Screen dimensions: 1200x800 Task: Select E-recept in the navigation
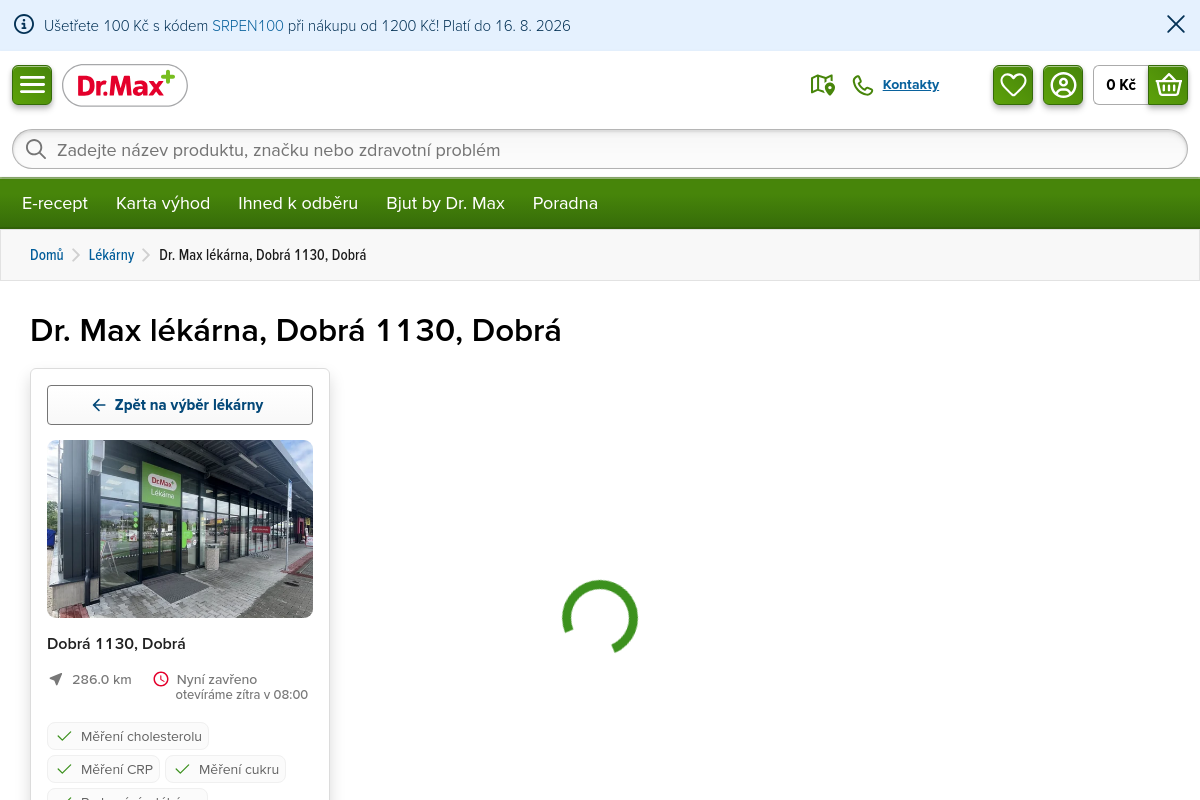click(55, 203)
